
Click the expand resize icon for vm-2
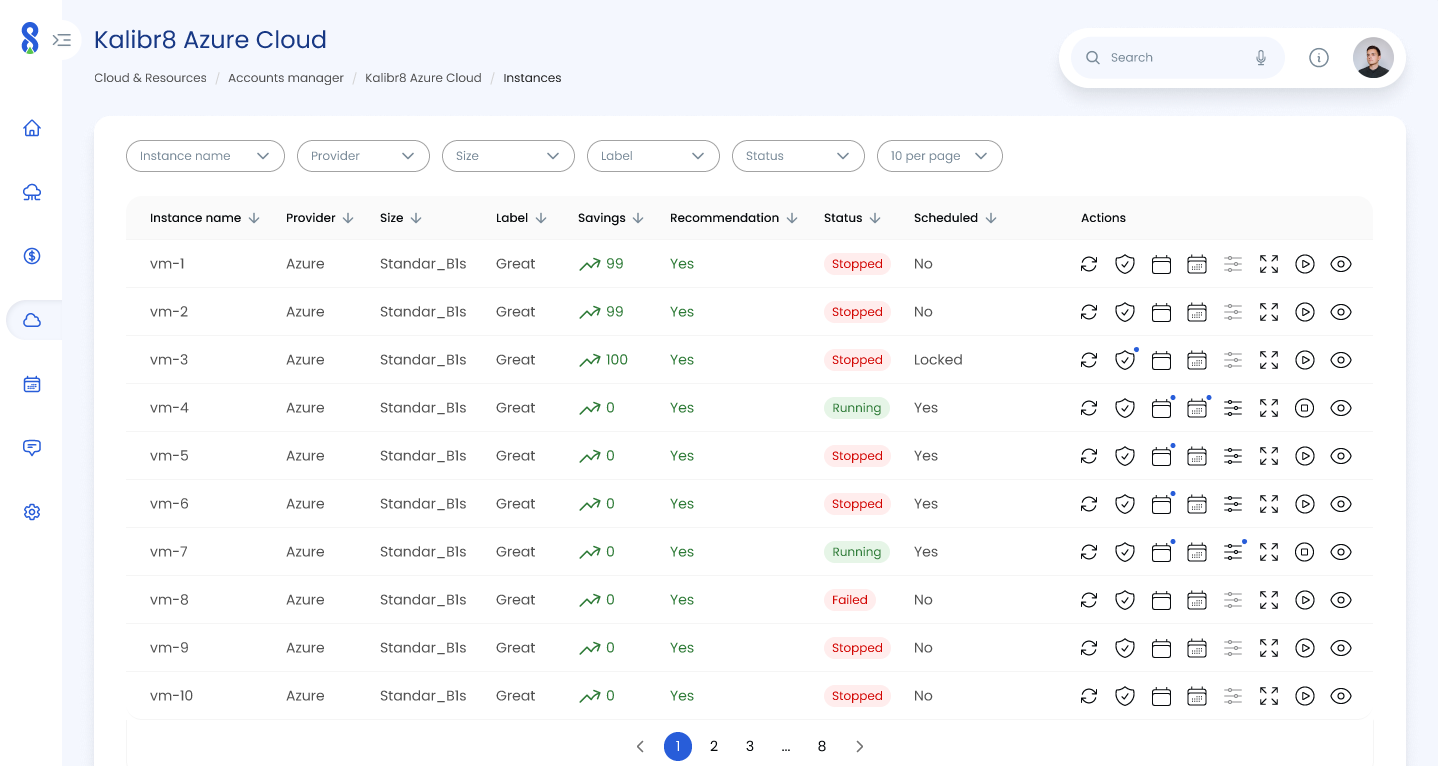pyautogui.click(x=1269, y=312)
